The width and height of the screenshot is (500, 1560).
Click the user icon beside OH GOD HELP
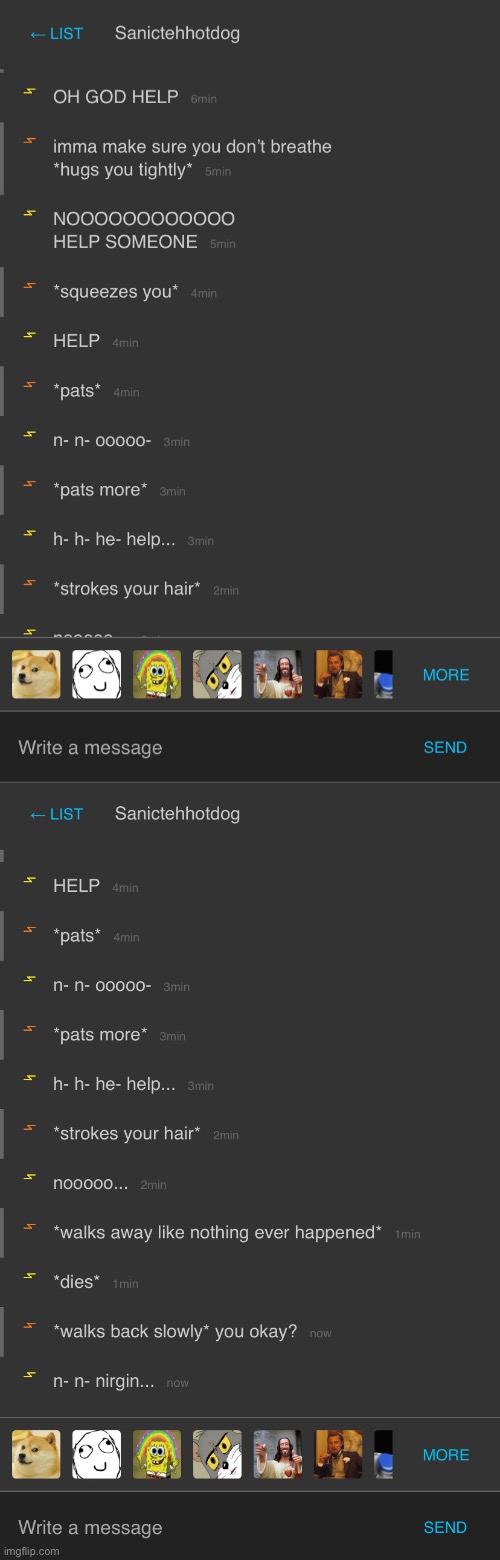tap(30, 91)
